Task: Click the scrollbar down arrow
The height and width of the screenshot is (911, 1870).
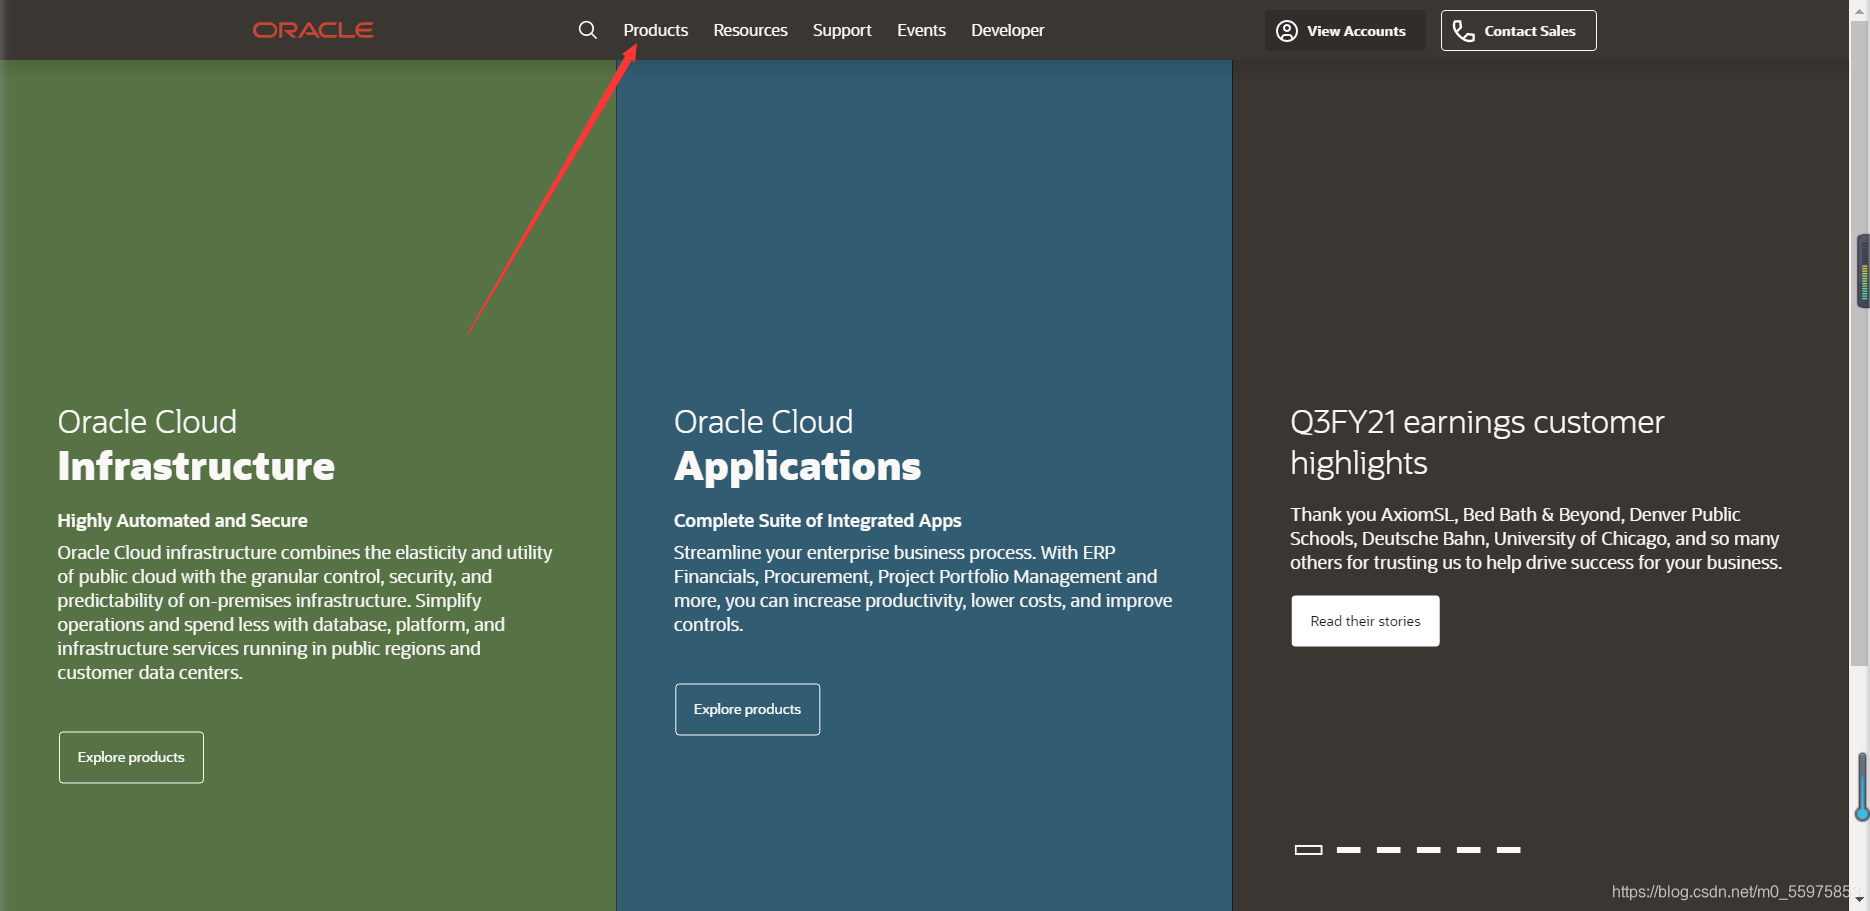Action: 1859,899
